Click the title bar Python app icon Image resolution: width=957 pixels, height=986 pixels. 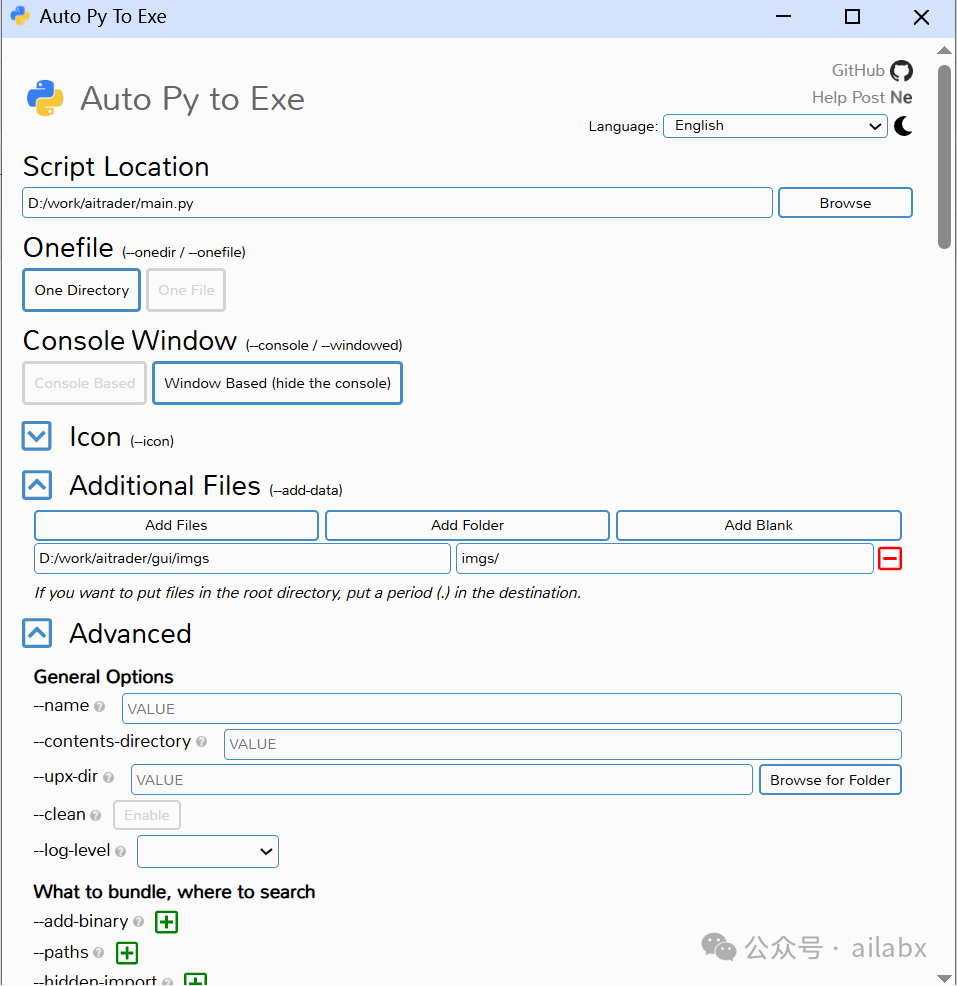coord(20,16)
